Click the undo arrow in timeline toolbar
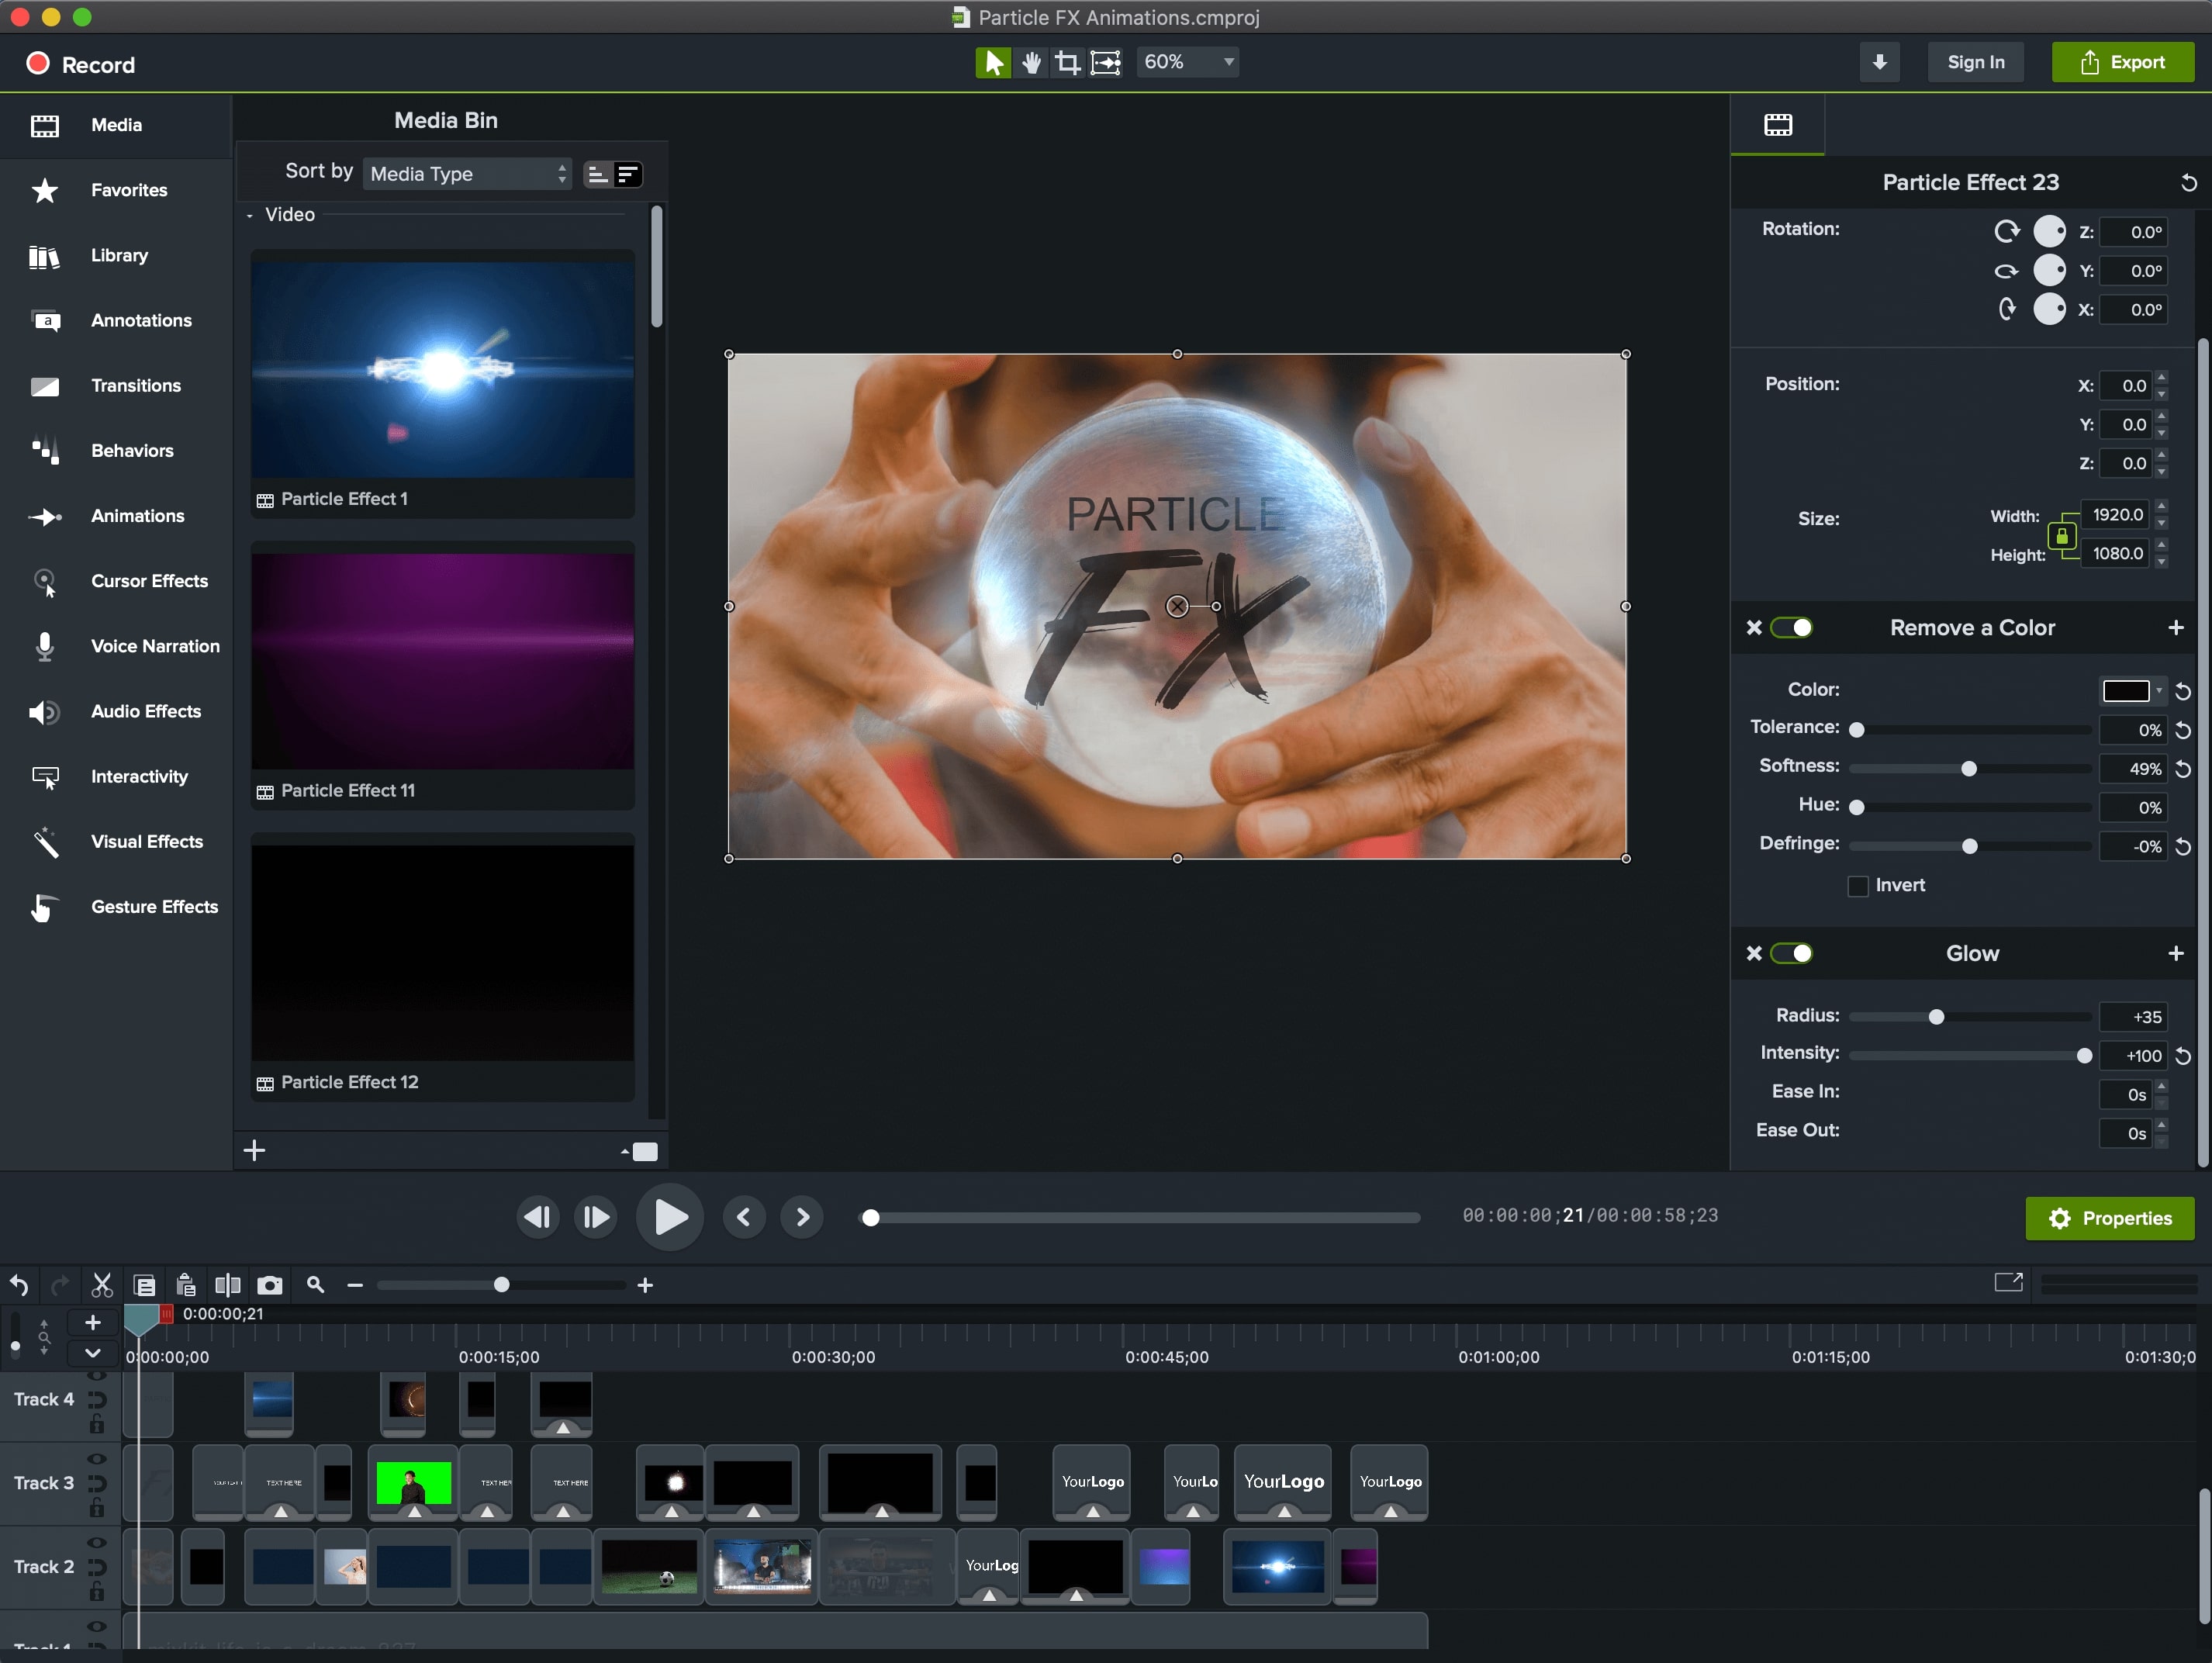The height and width of the screenshot is (1663, 2212). tap(19, 1285)
